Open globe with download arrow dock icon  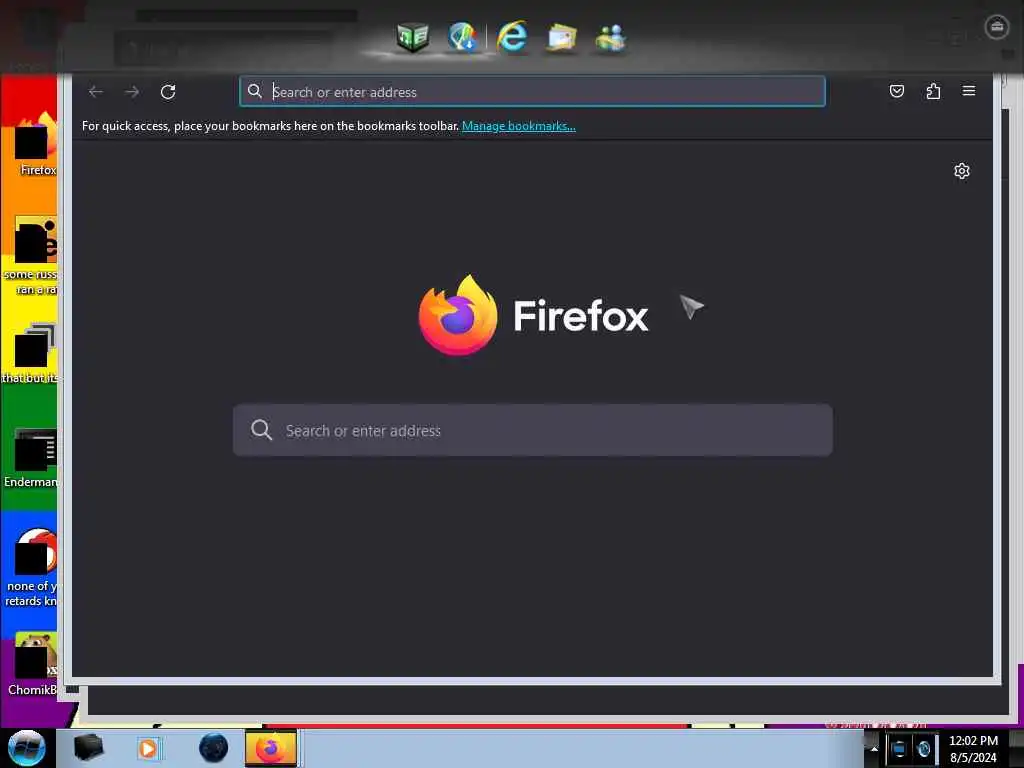pyautogui.click(x=462, y=37)
